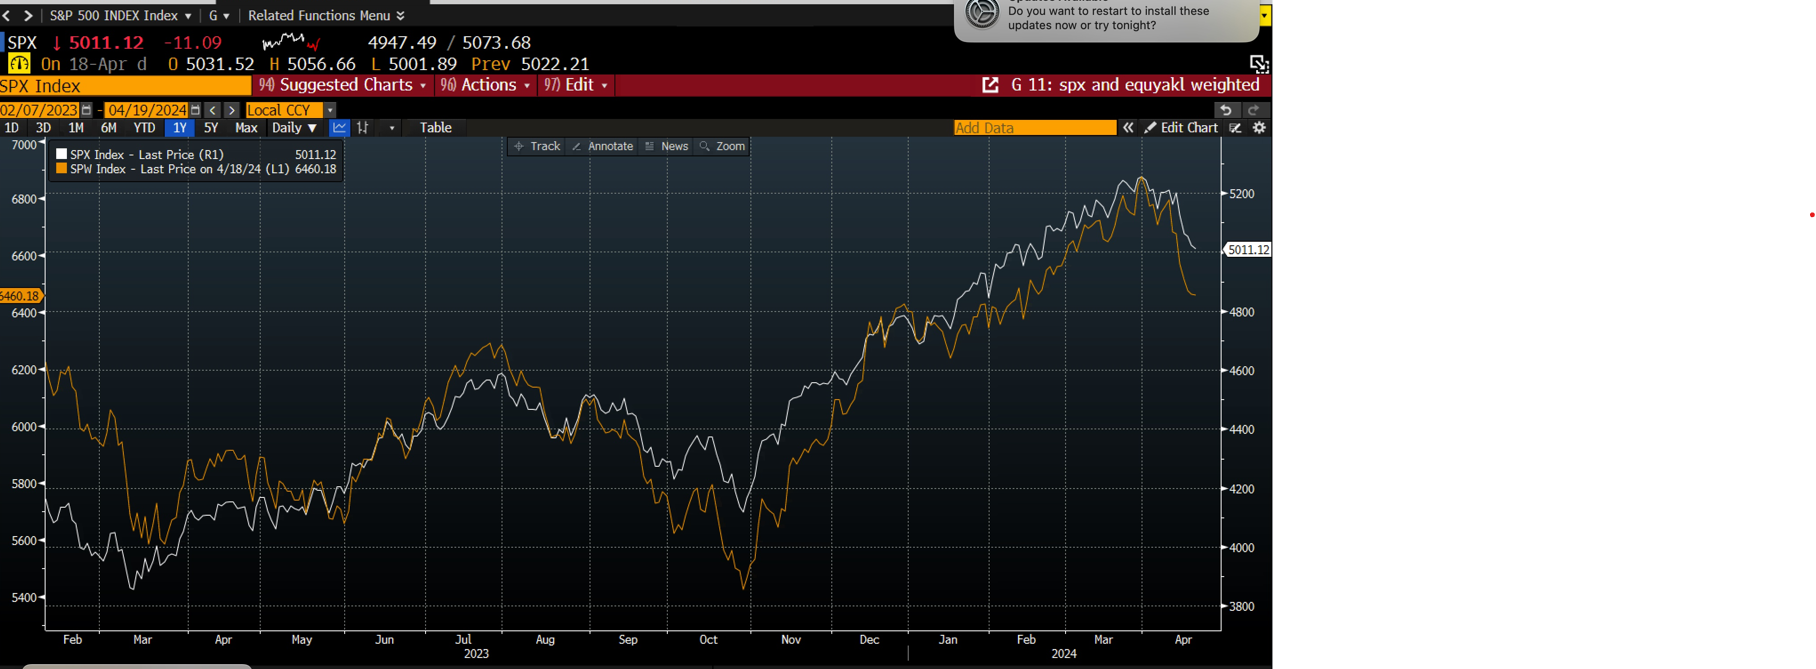The width and height of the screenshot is (1816, 669).
Task: Click the annotation edit icon beside Edit Chart
Action: 1236,128
